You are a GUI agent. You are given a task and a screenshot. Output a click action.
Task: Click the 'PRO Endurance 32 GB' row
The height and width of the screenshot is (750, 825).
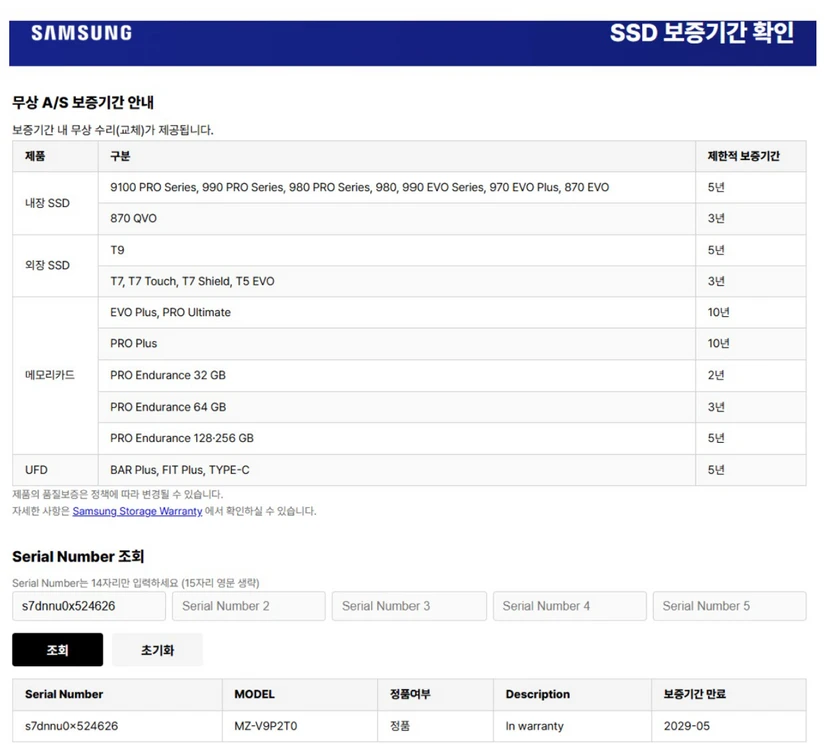pos(397,375)
